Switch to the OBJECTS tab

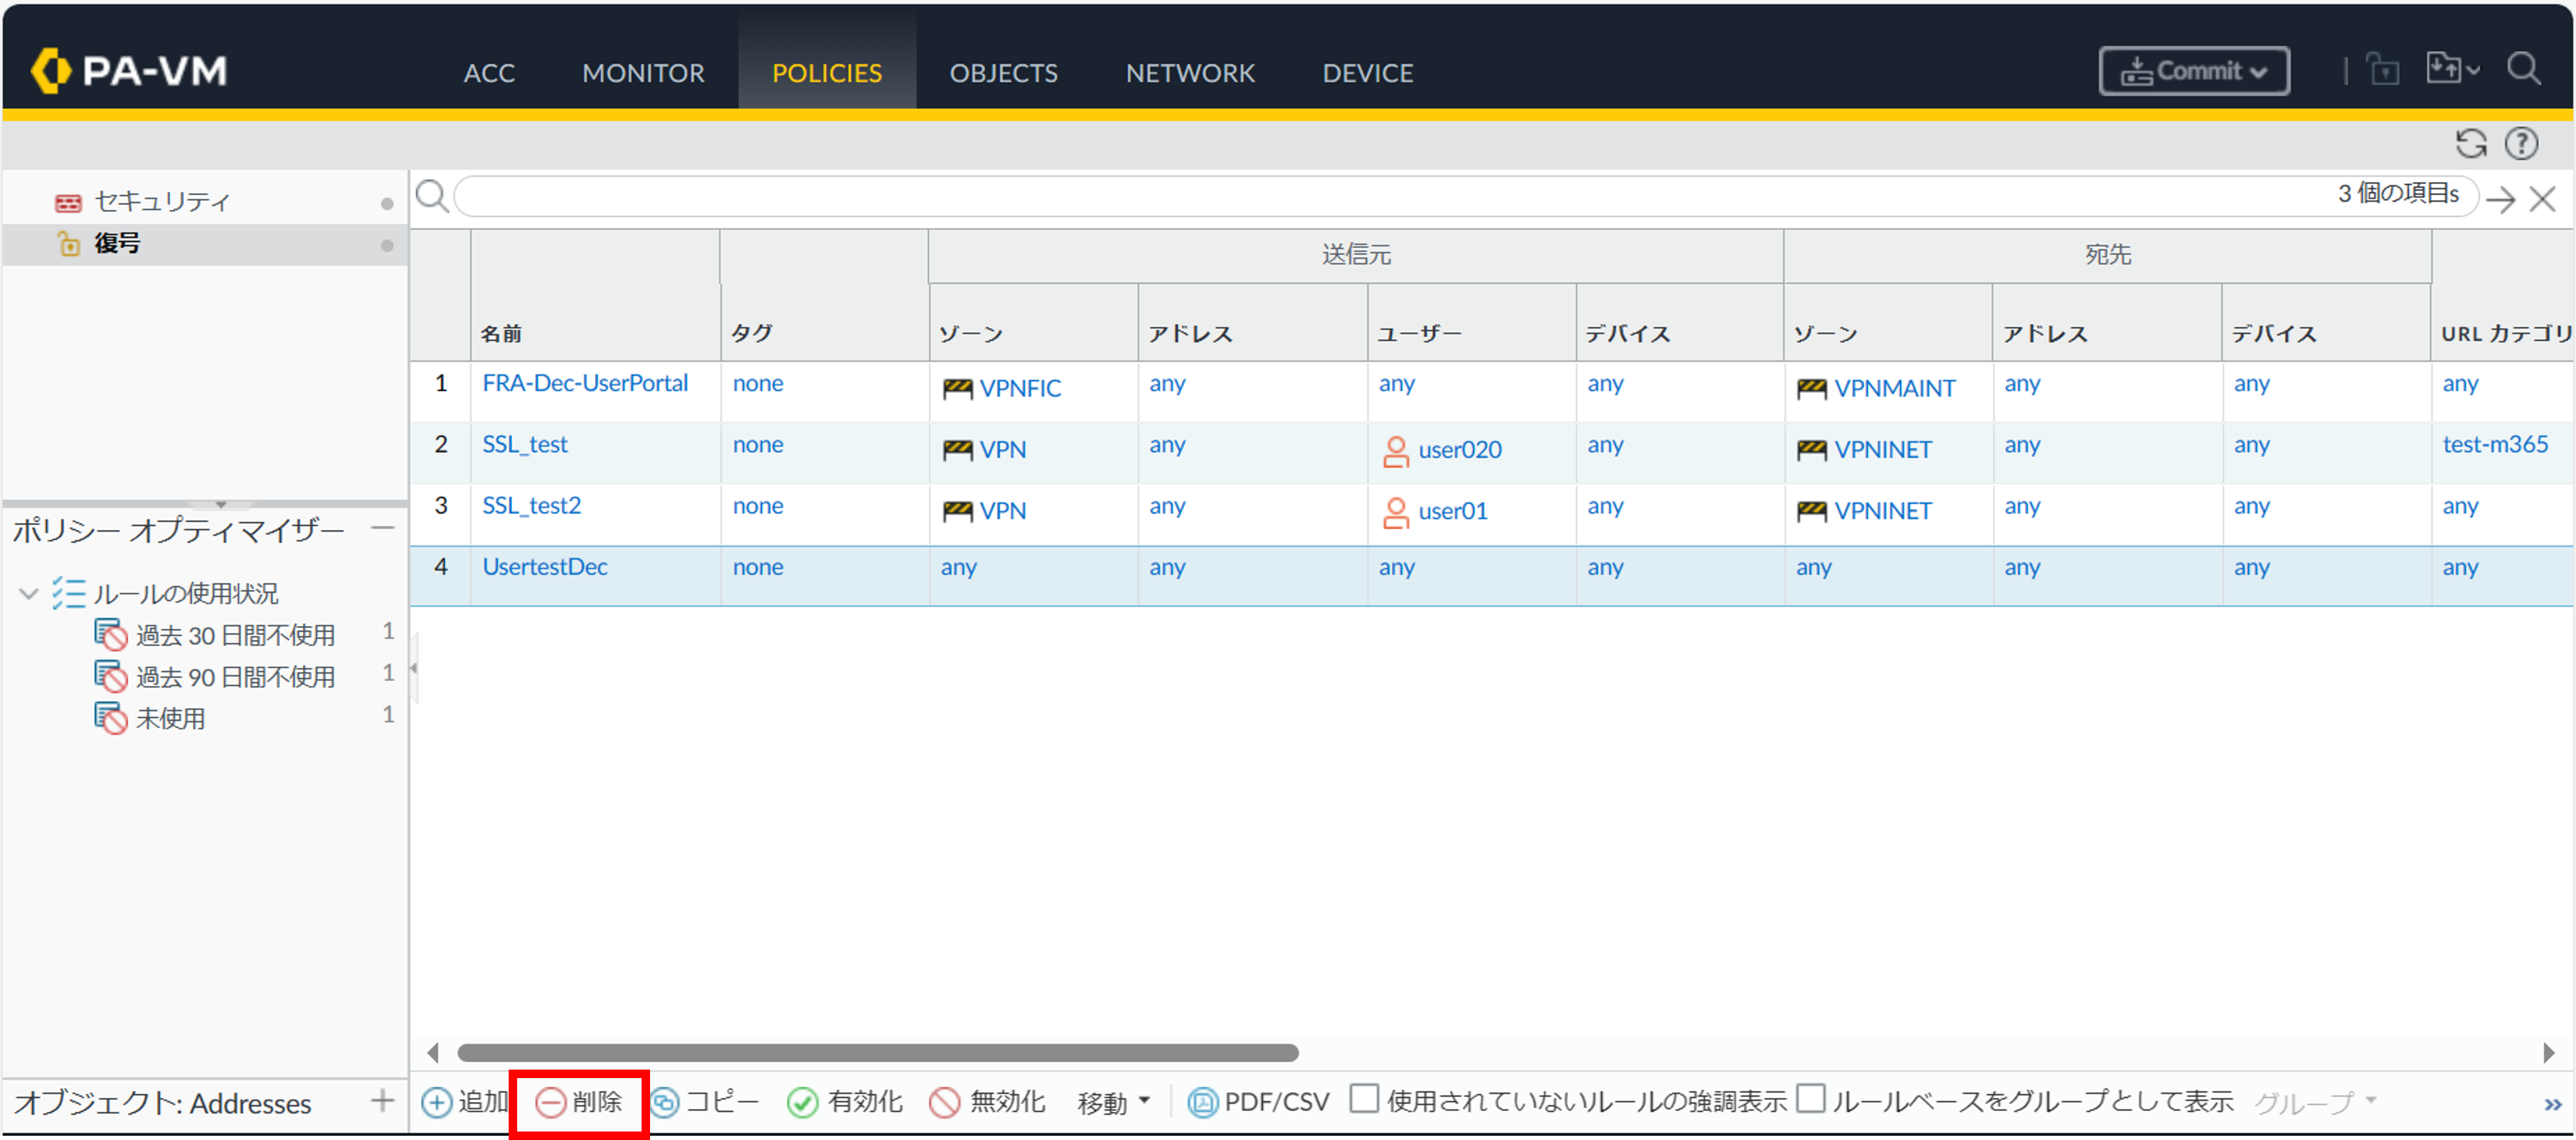tap(1003, 73)
